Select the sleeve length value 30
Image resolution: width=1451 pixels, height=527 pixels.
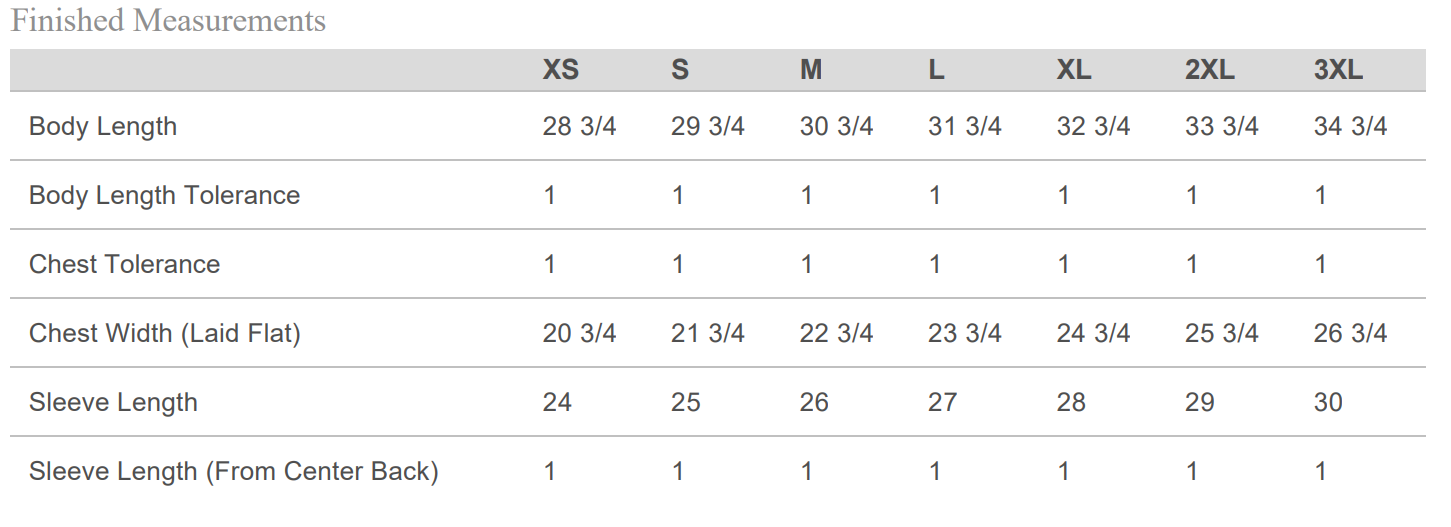[x=1328, y=402]
